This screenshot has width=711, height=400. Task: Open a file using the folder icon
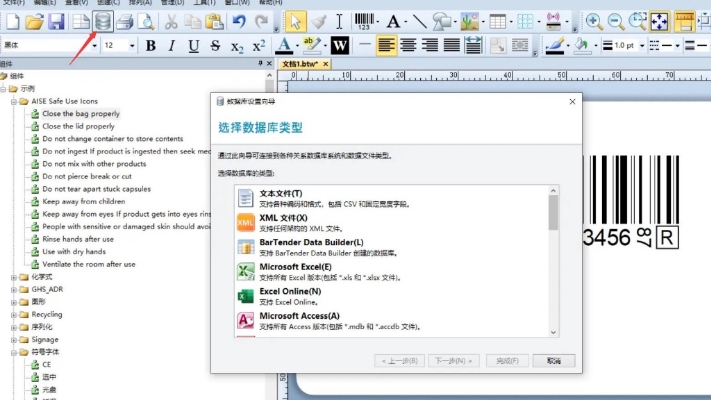(x=34, y=21)
